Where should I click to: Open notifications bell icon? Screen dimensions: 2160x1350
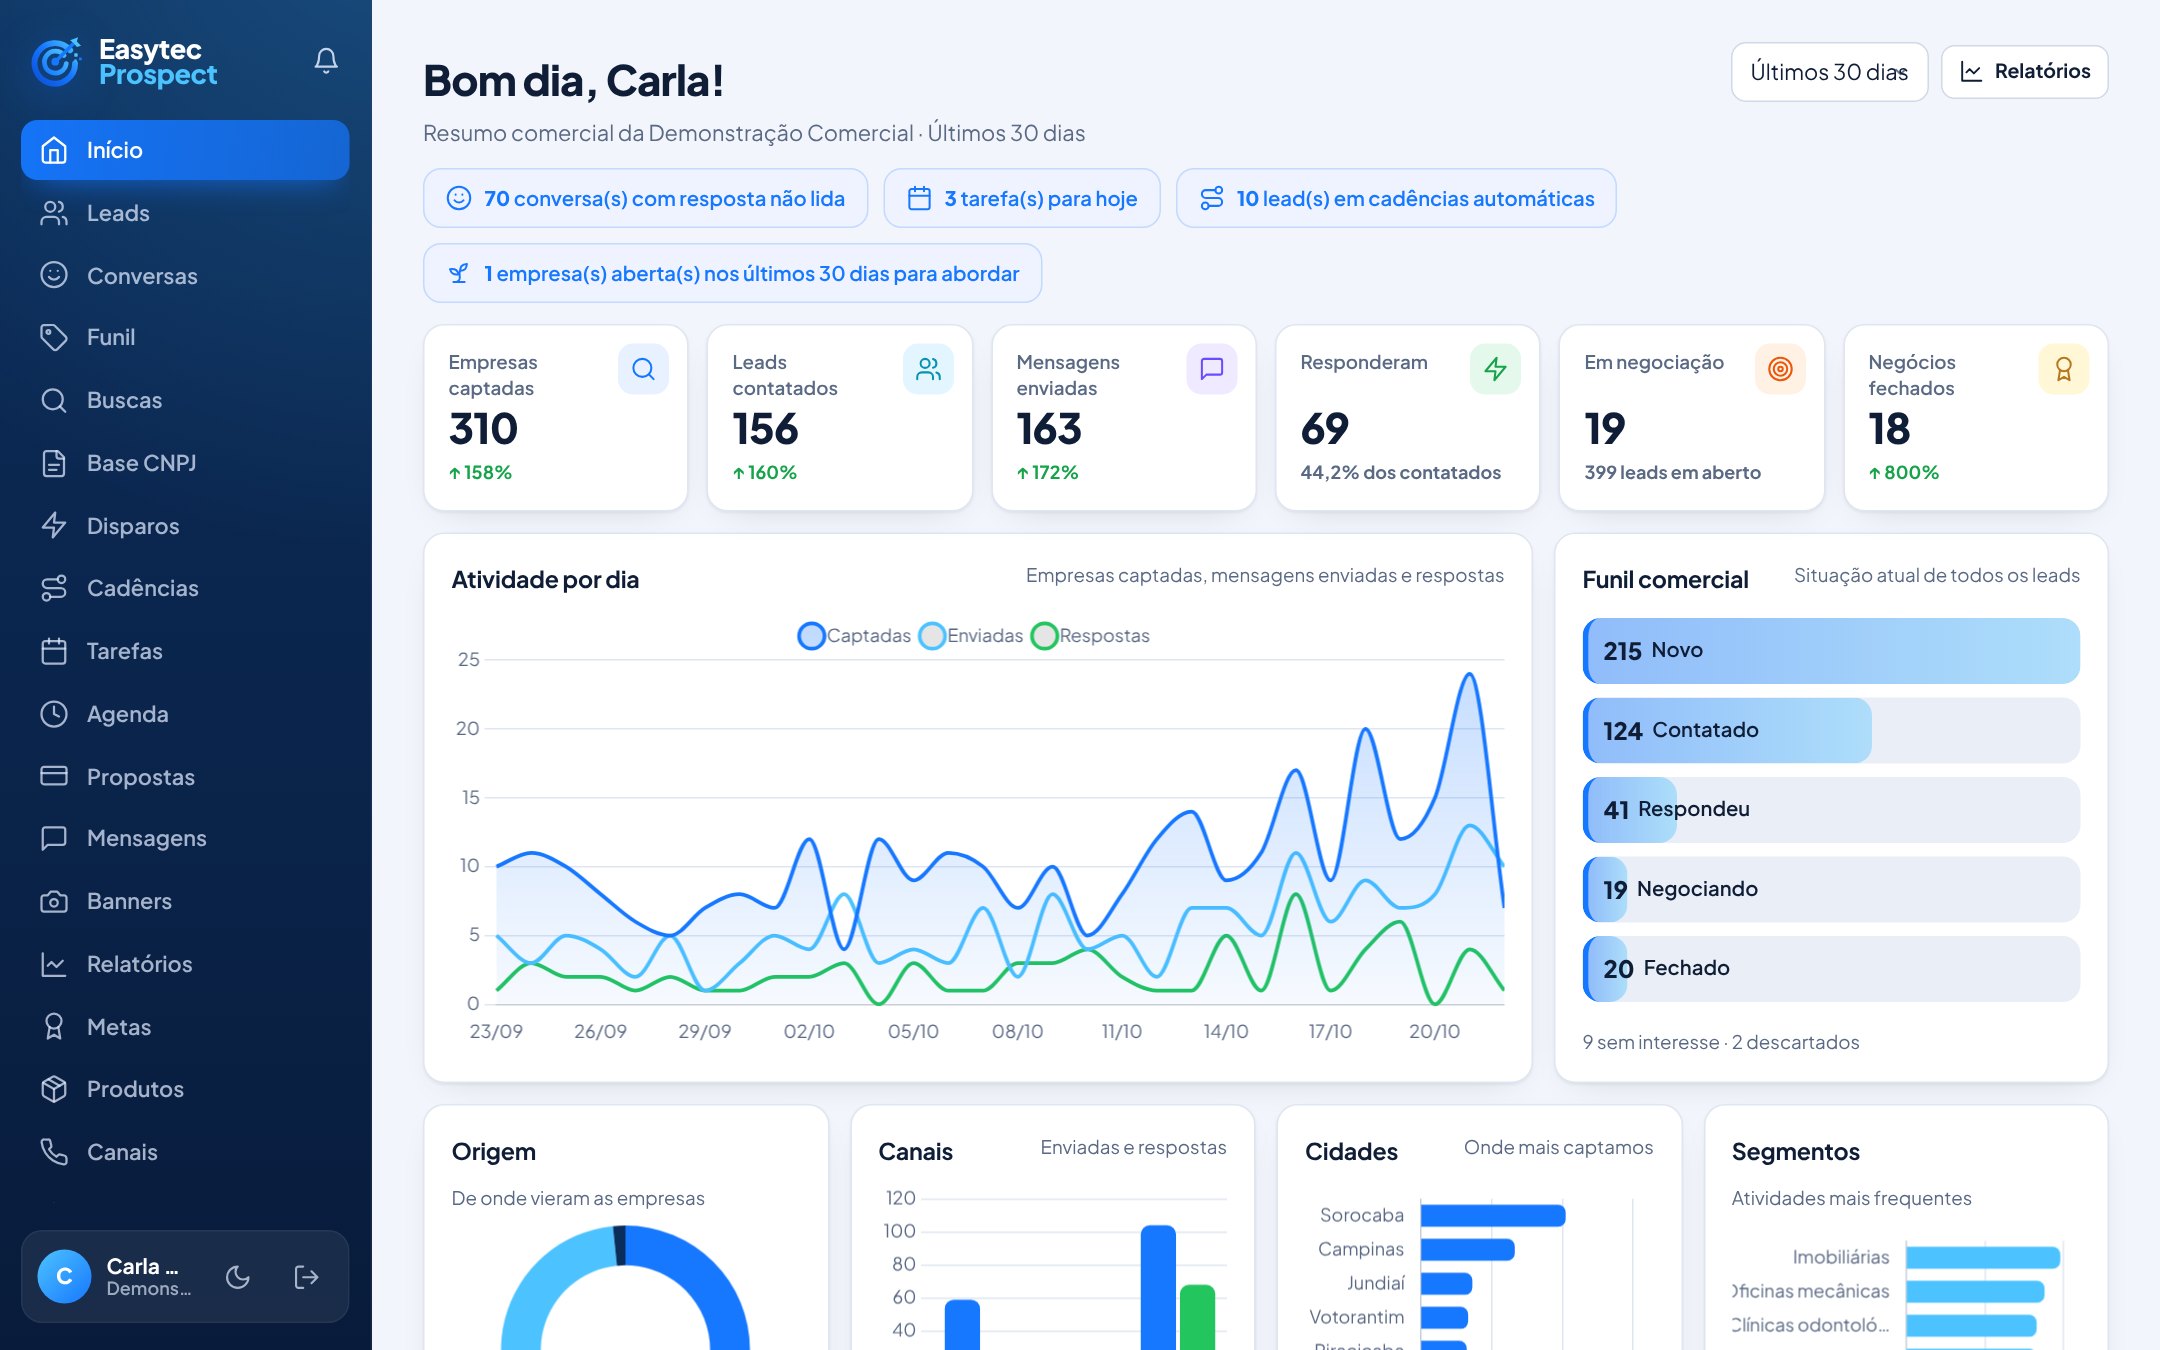coord(326,61)
